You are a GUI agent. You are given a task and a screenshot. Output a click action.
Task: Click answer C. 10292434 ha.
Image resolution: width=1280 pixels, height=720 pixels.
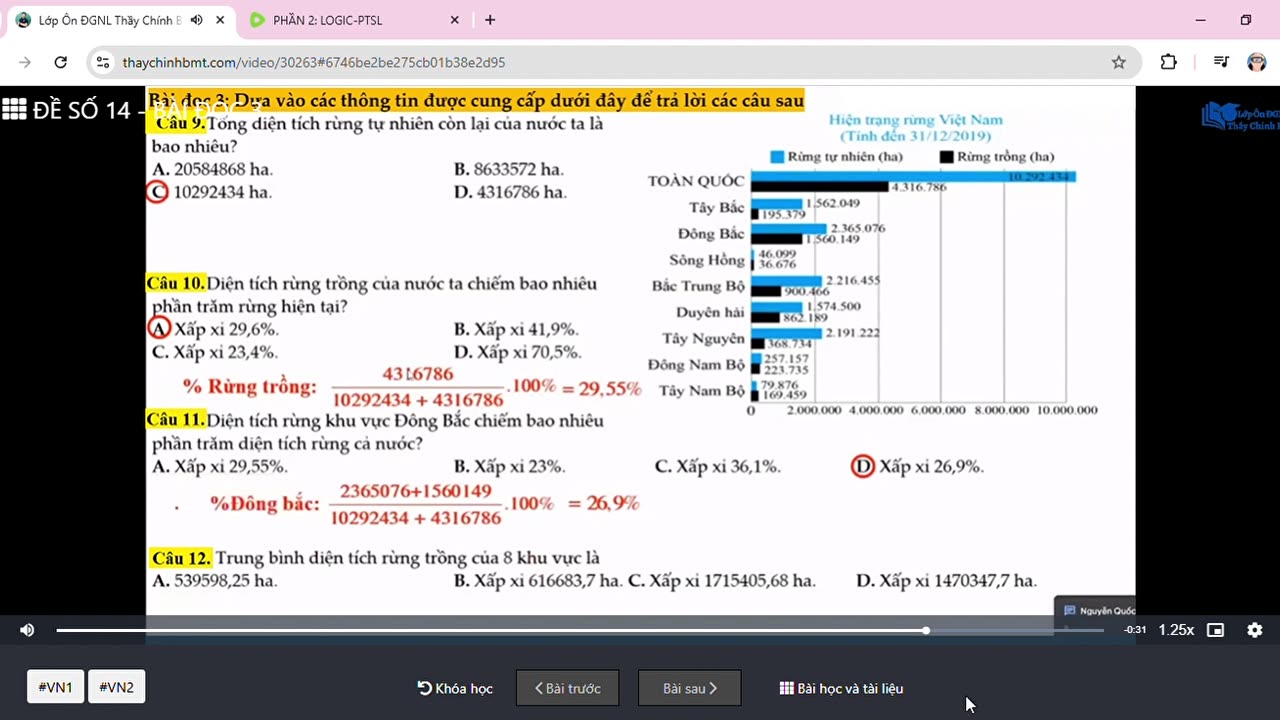[209, 192]
